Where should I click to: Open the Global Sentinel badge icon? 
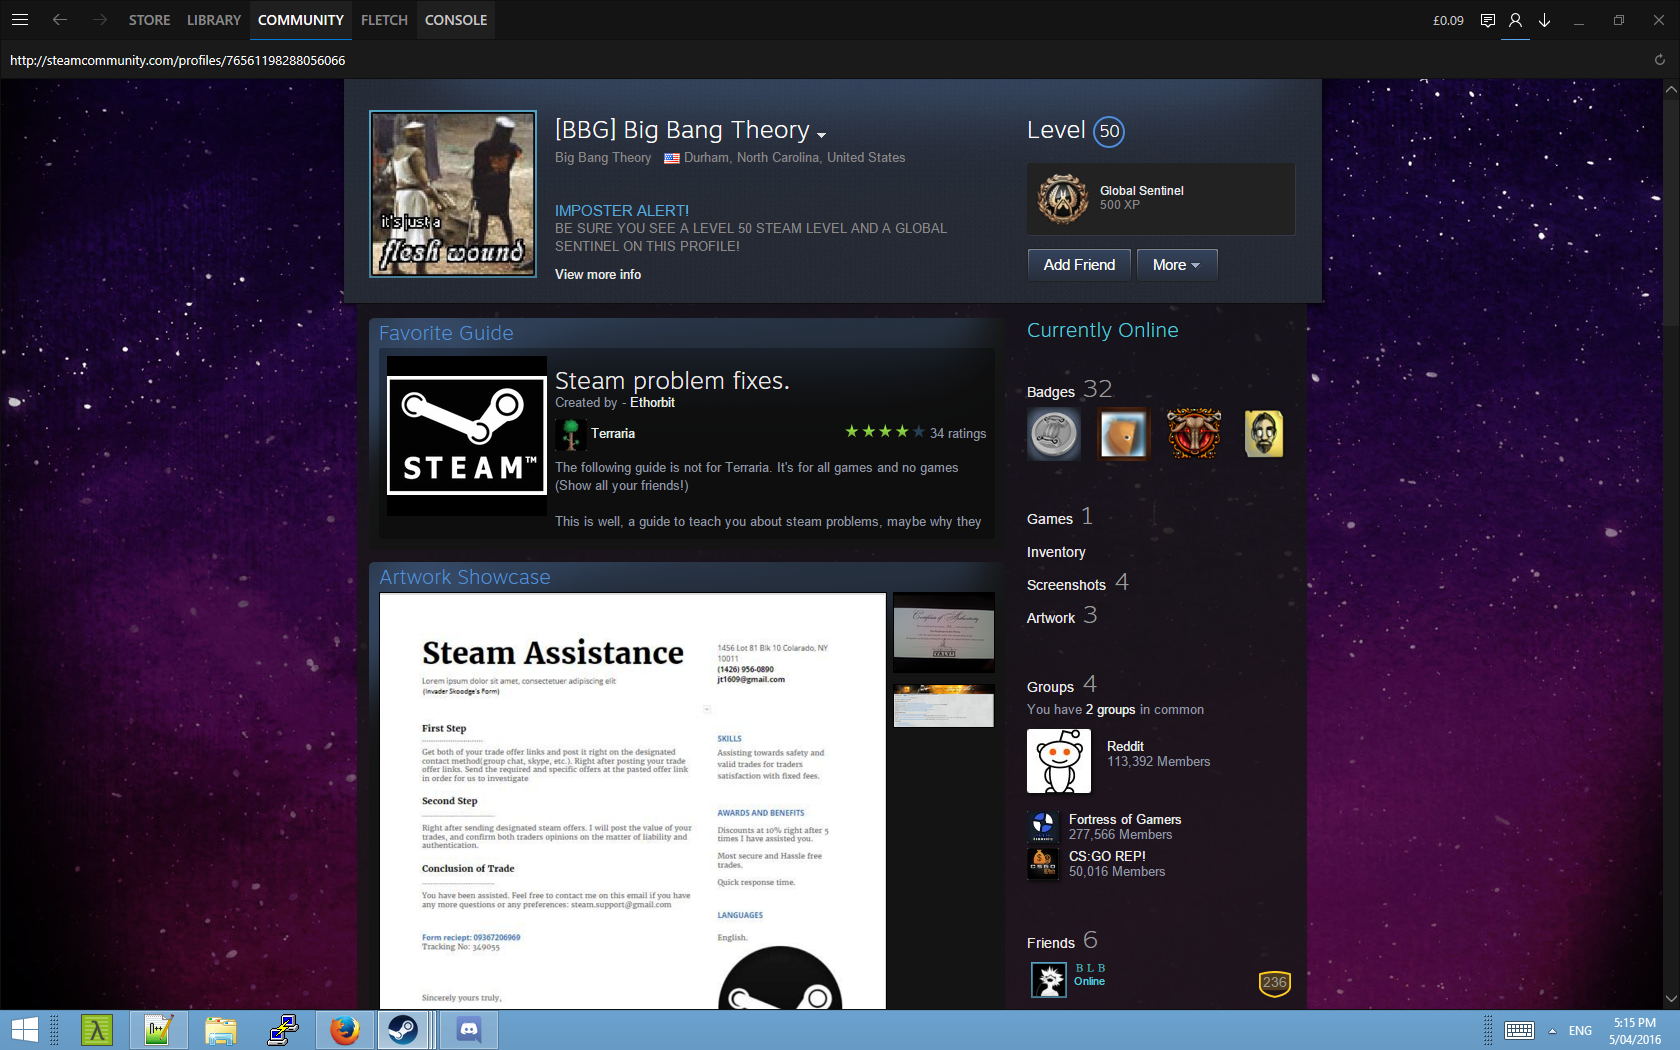(1062, 198)
